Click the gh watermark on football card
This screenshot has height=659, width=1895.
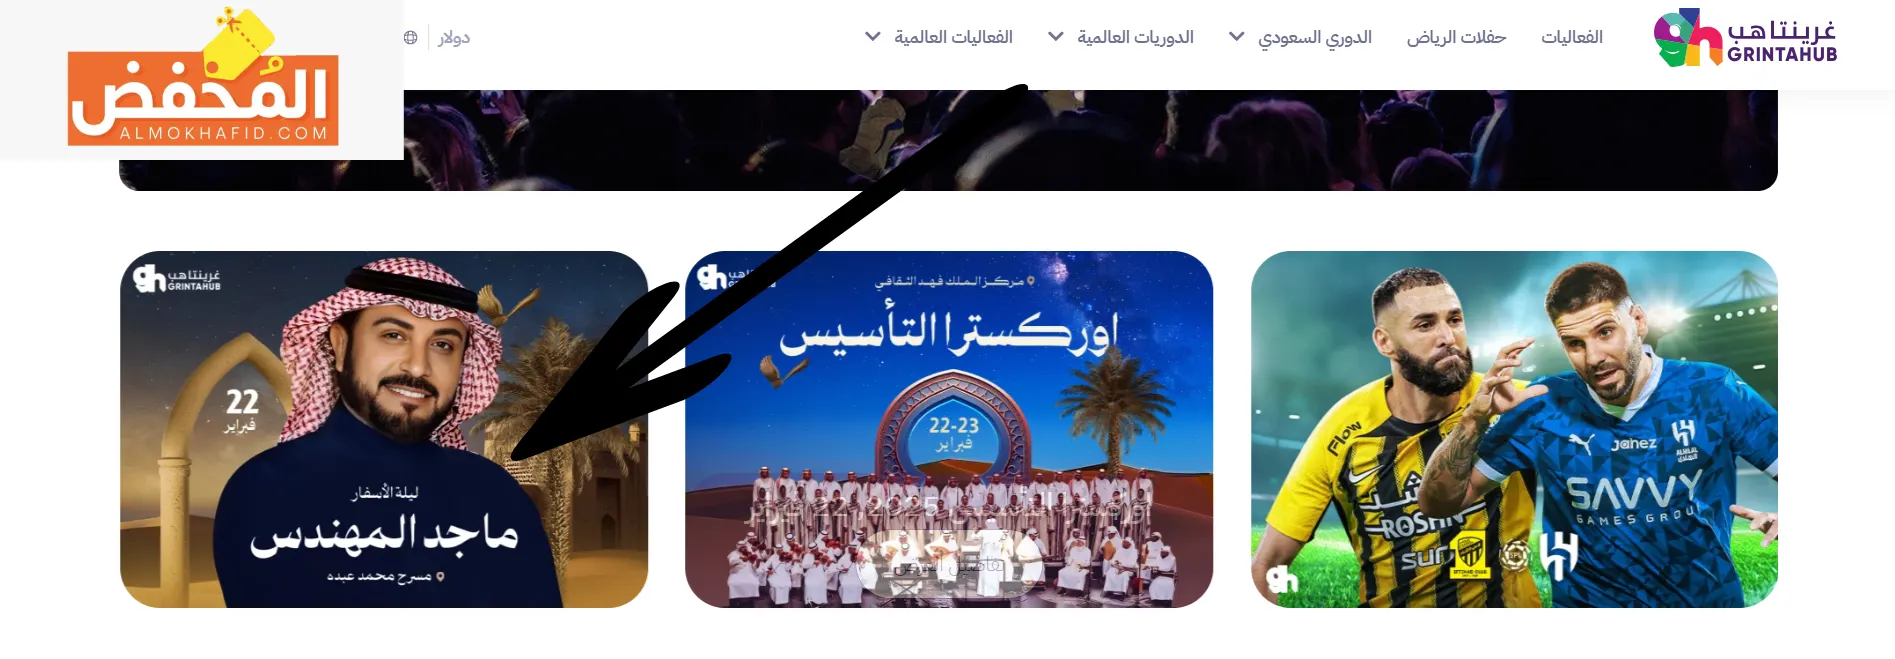[1282, 579]
